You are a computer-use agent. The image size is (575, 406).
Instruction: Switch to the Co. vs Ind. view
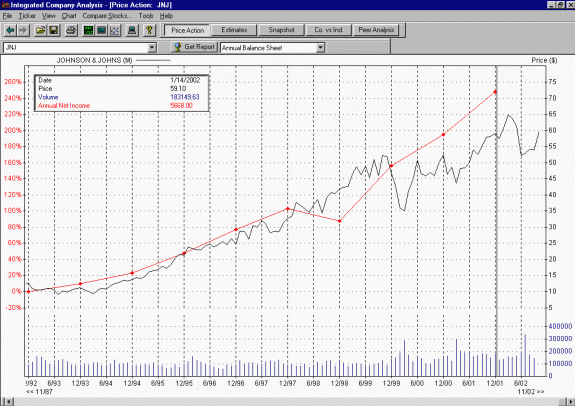pos(328,30)
